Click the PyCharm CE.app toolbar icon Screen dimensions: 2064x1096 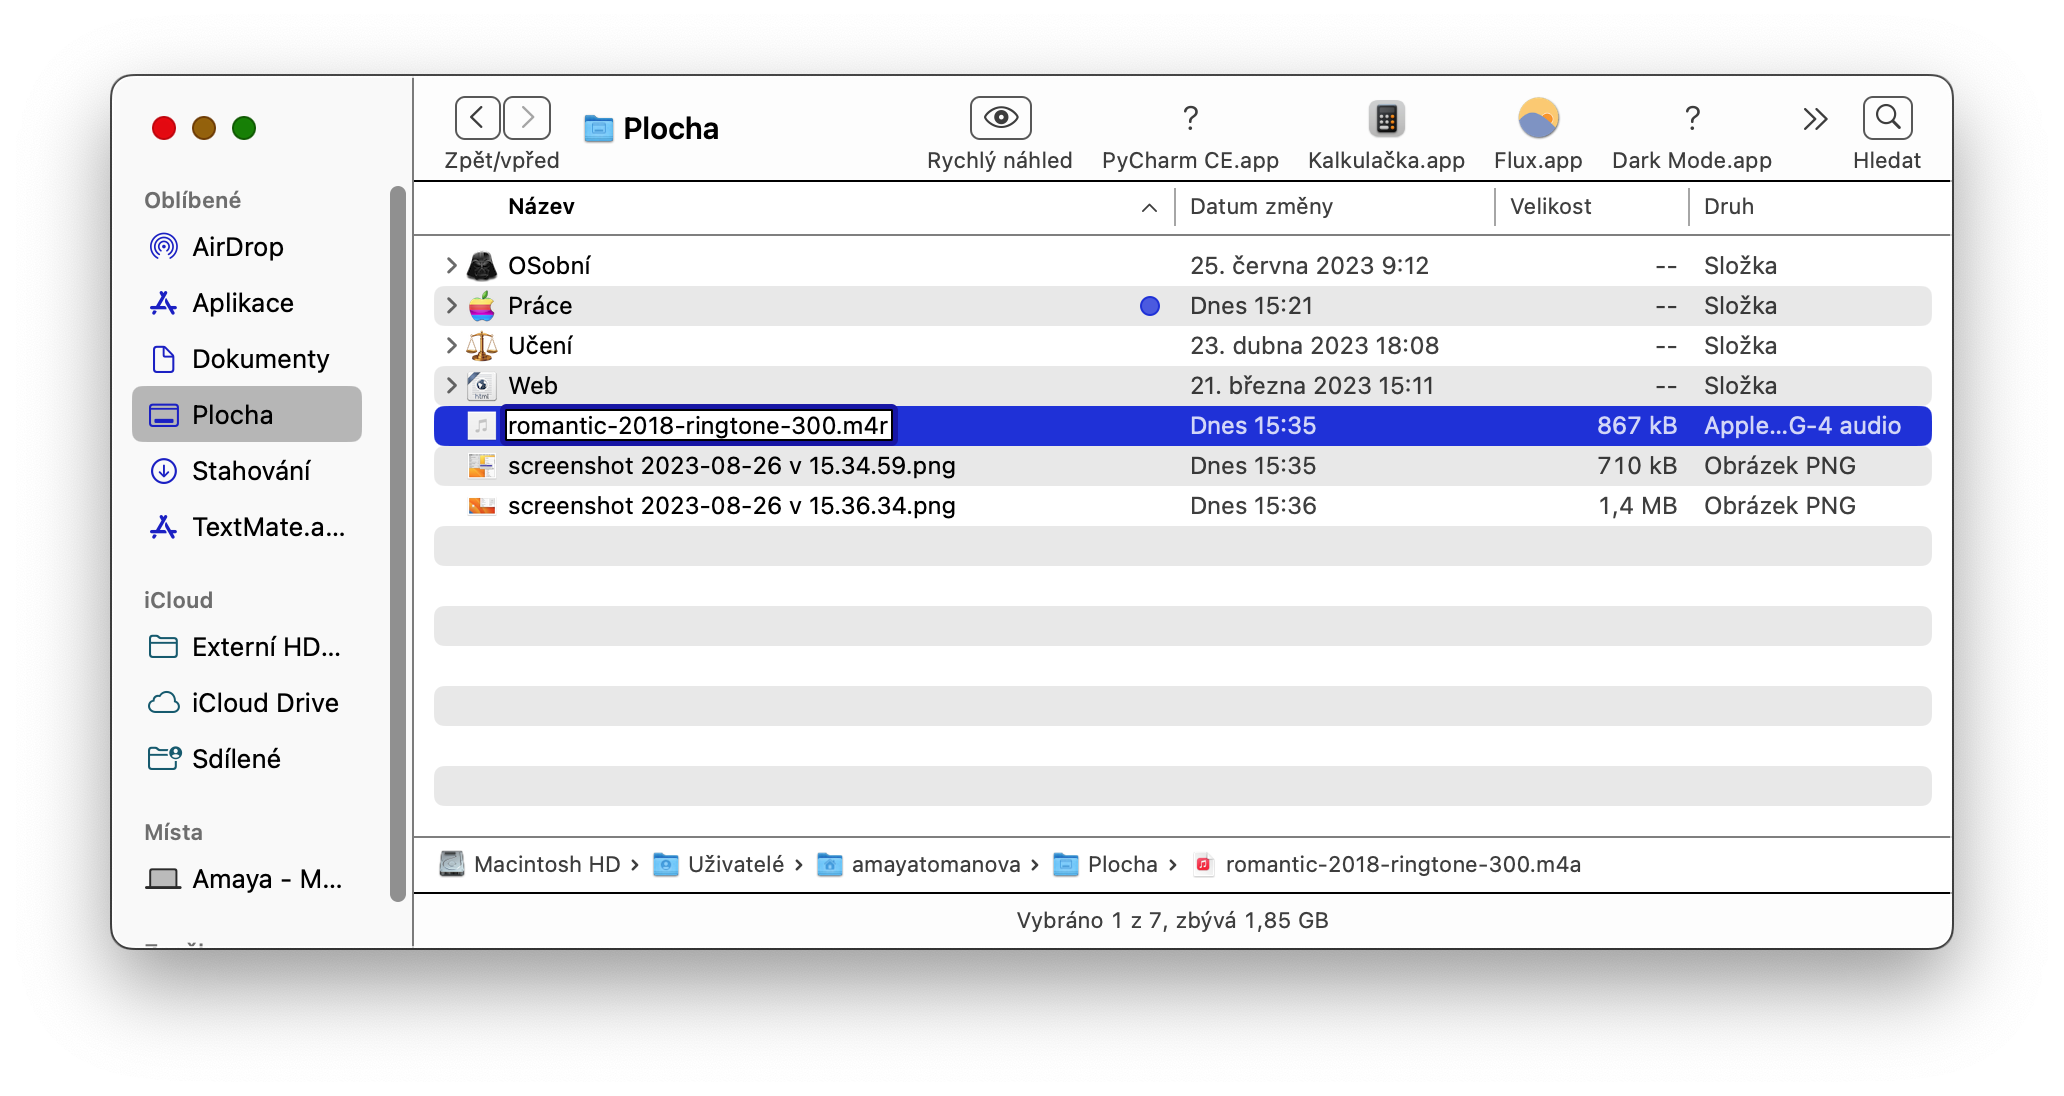click(x=1190, y=119)
